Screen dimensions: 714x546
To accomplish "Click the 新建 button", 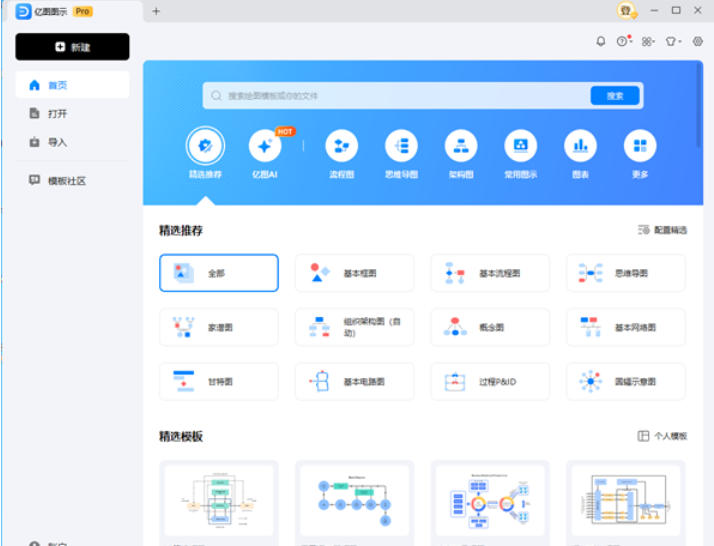I will (72, 47).
